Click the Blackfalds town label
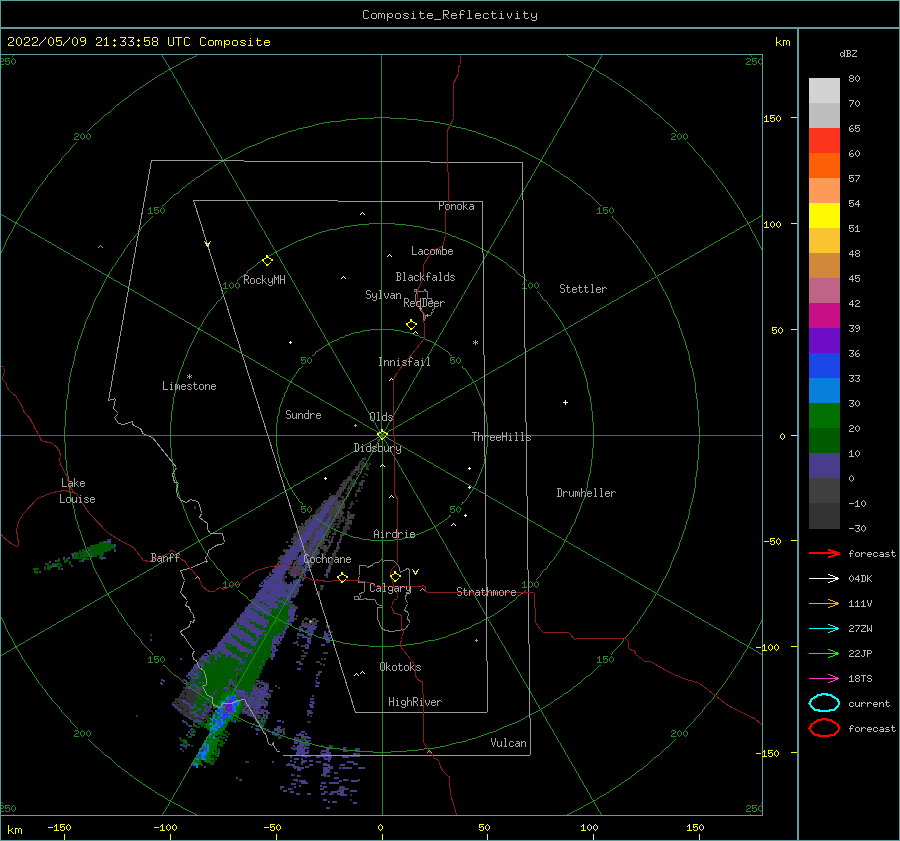The width and height of the screenshot is (900, 841). pos(425,277)
